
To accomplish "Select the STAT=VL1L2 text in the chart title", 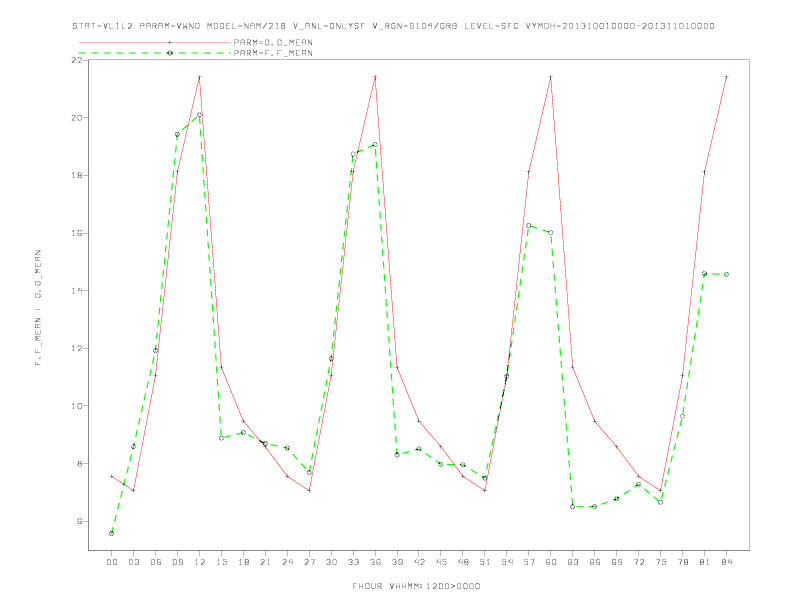I will point(103,26).
